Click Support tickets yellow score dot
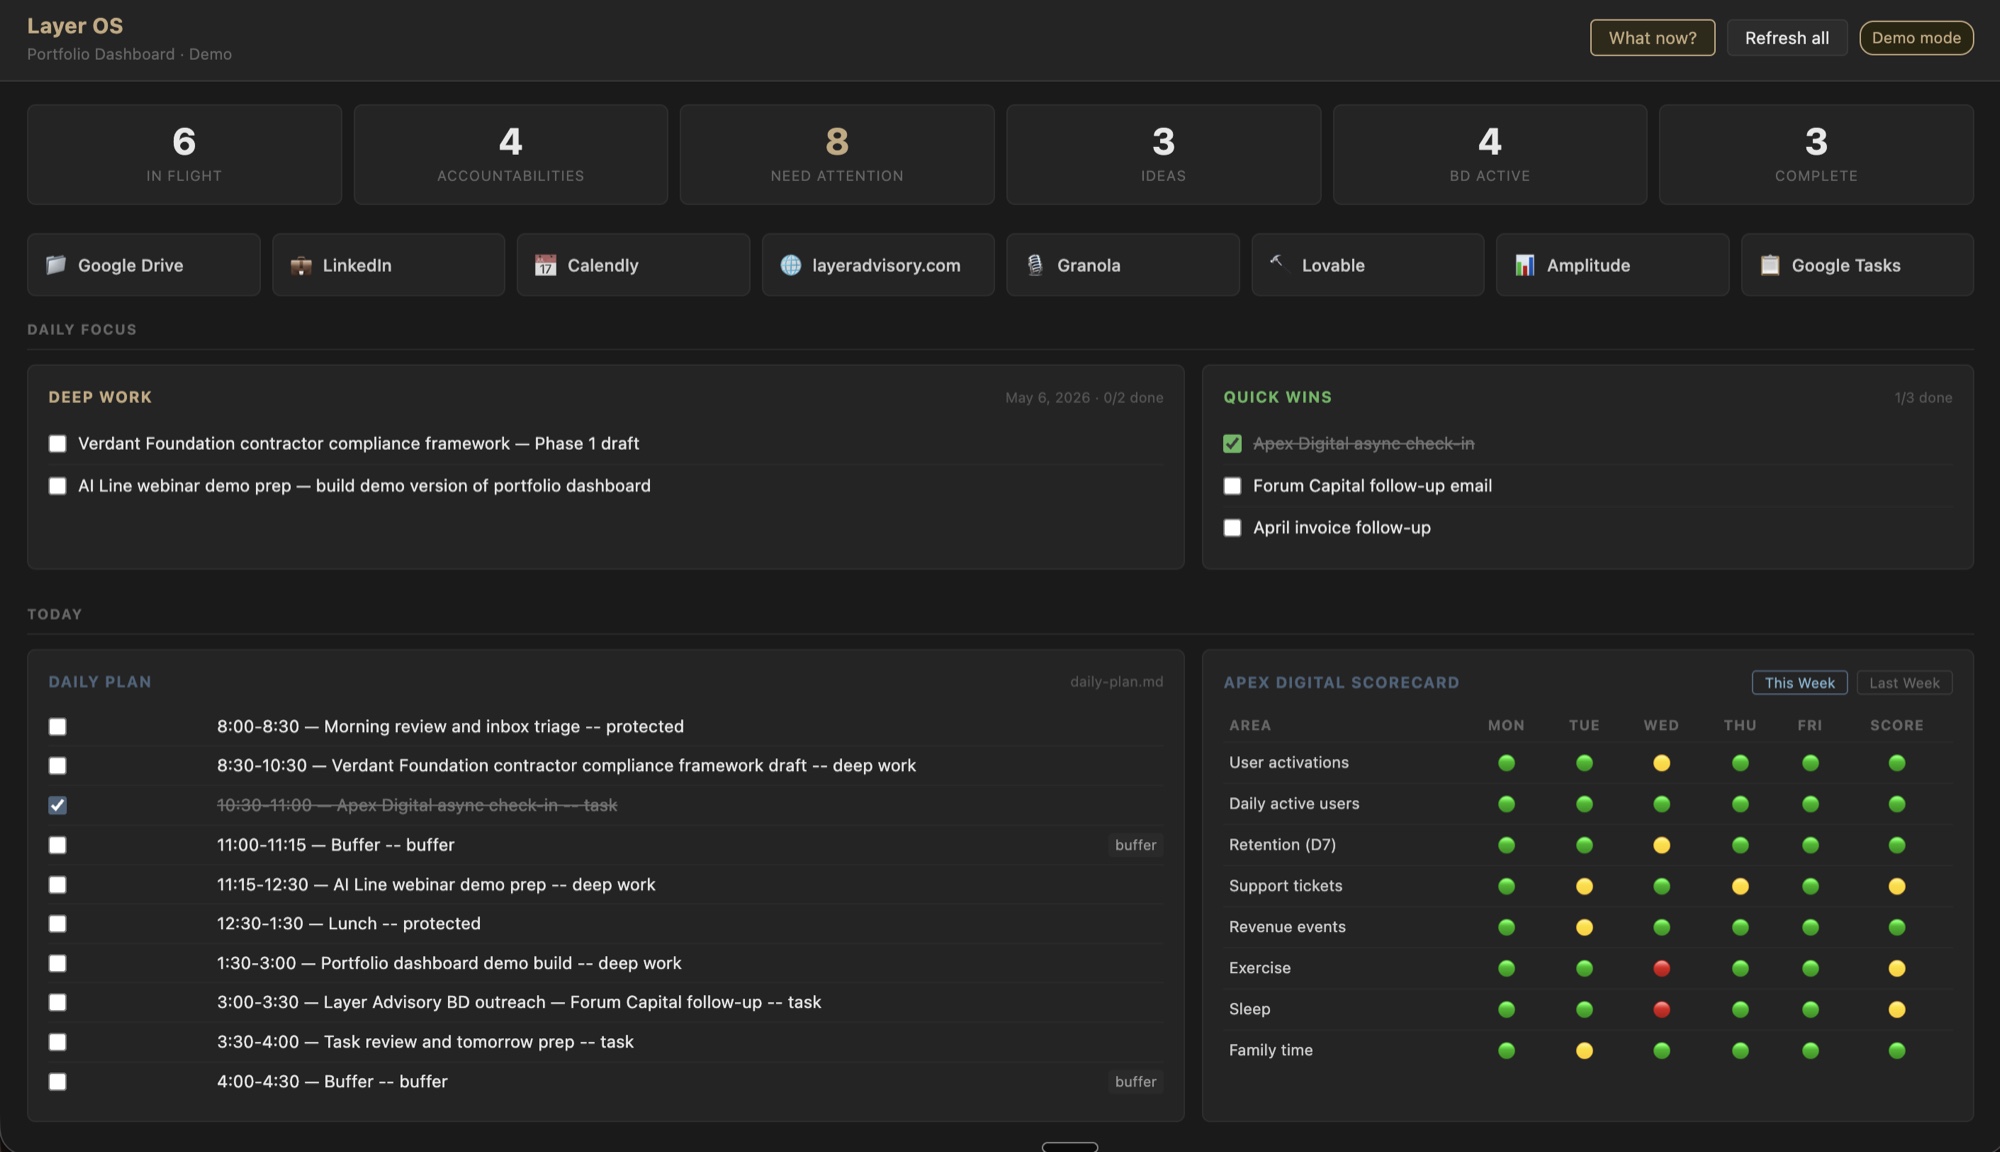2000x1152 pixels. point(1896,886)
